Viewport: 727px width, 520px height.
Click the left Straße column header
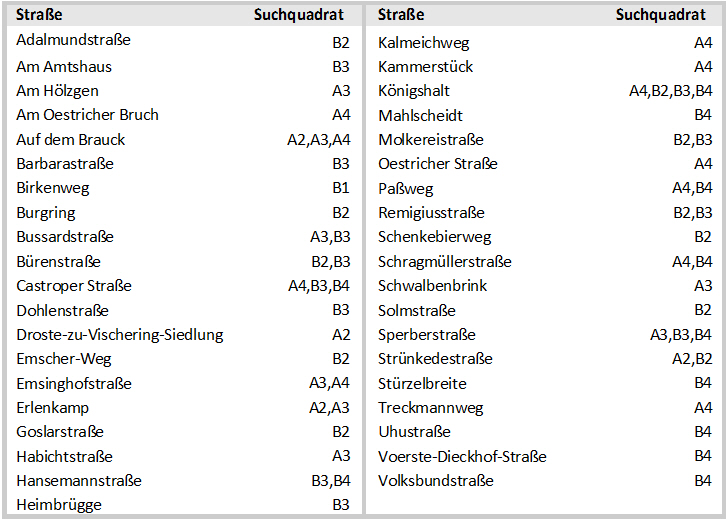39,15
